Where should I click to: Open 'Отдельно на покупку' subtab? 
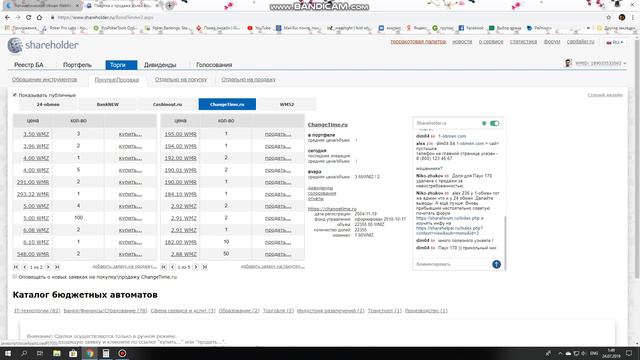point(181,80)
